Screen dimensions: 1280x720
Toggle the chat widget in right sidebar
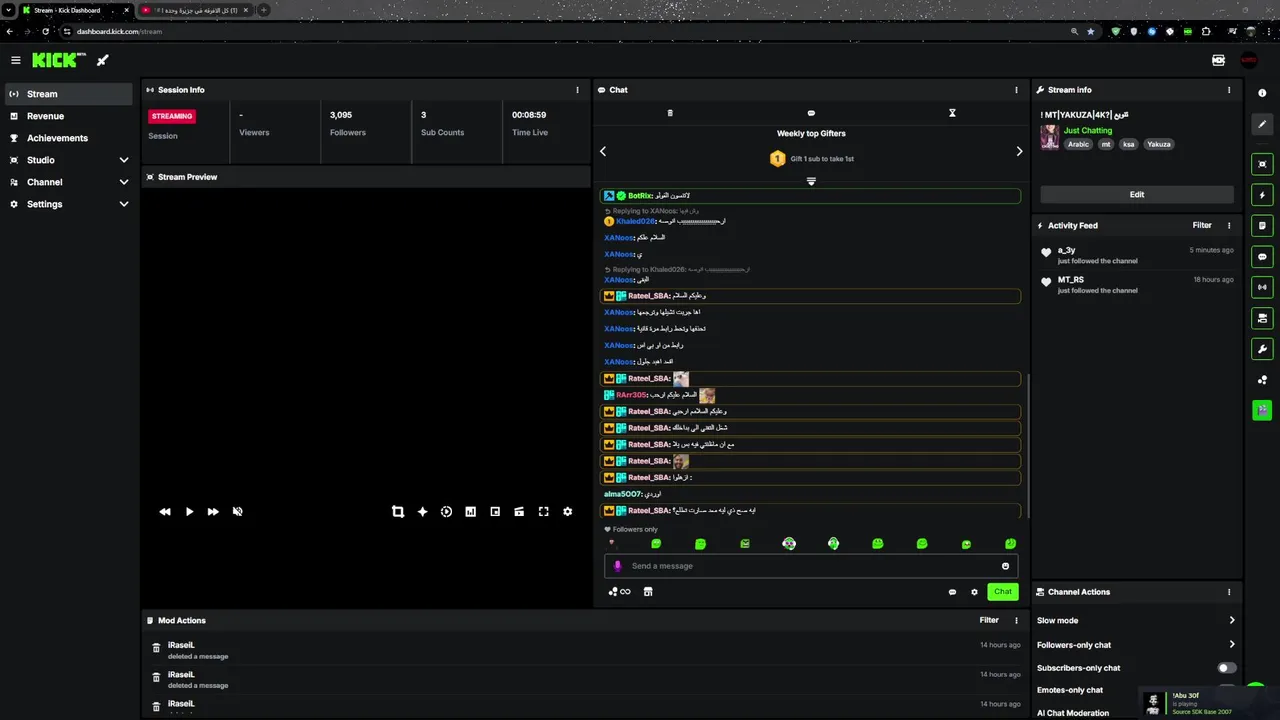1262,257
